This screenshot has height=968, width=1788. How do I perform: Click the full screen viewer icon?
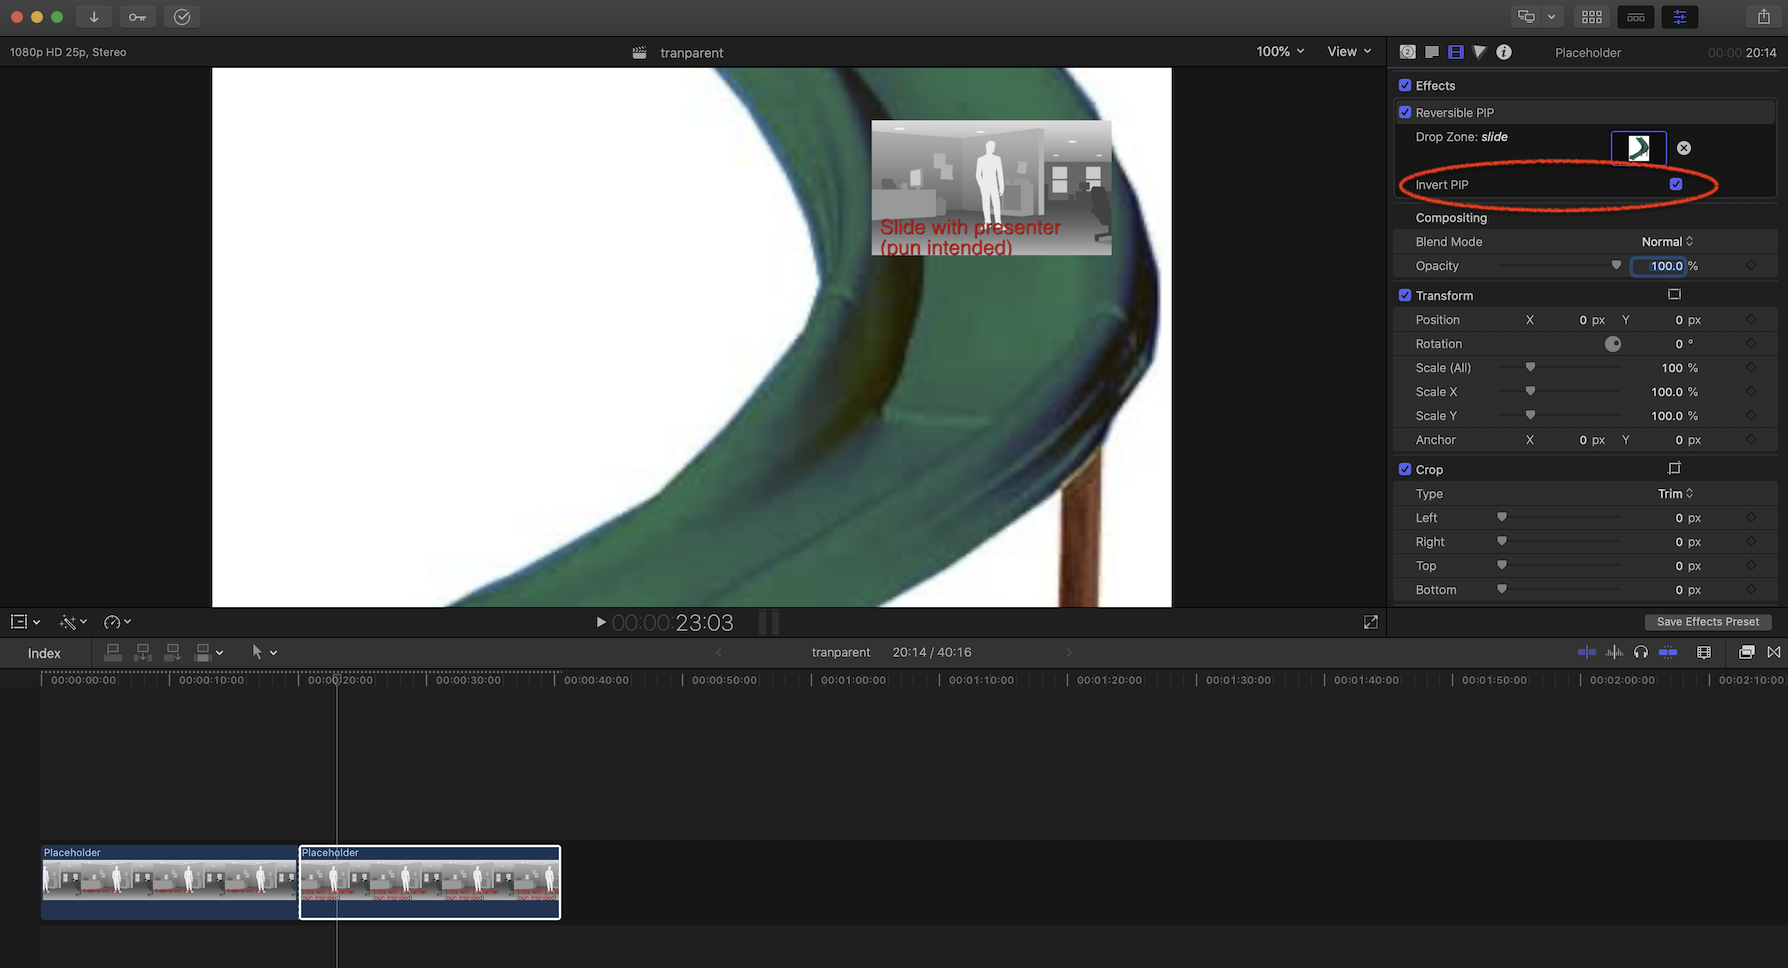(1370, 622)
